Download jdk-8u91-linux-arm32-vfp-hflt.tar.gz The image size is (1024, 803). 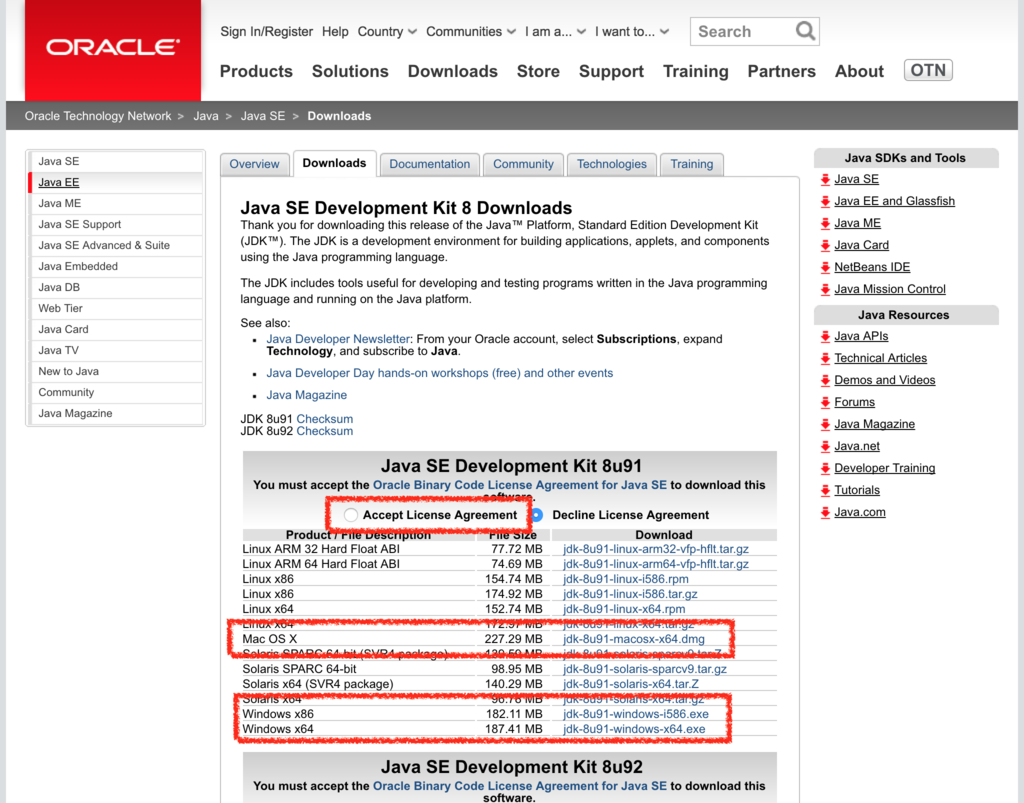pyautogui.click(x=656, y=549)
